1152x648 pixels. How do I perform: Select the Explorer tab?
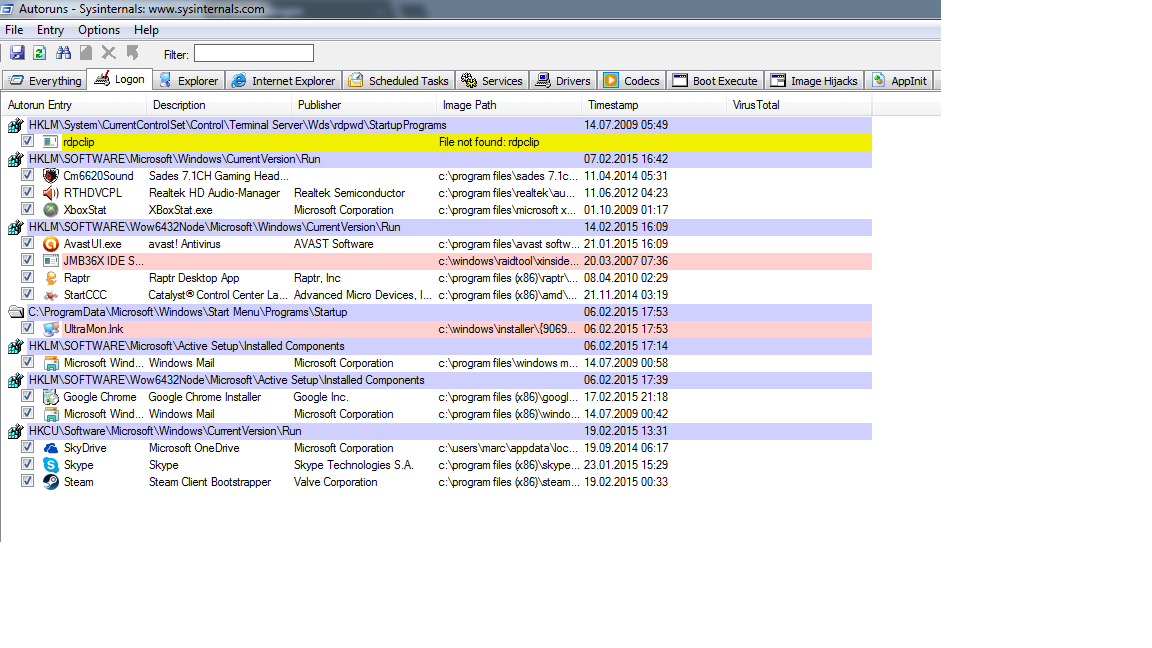tap(189, 81)
